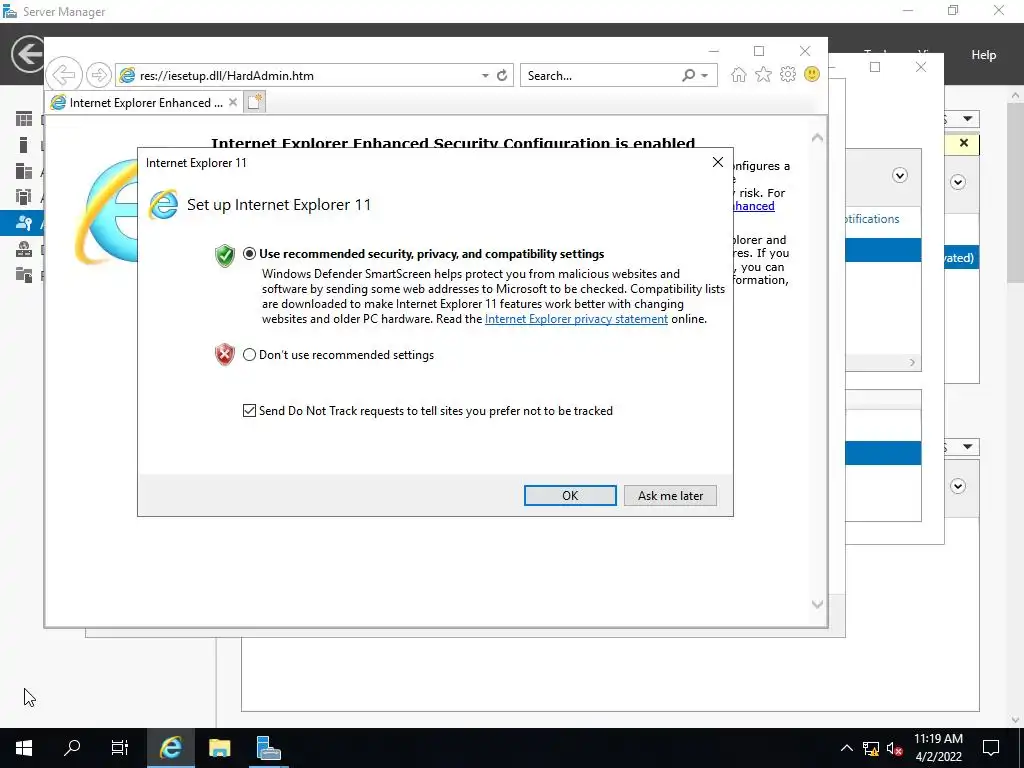Open Local Server sidebar icon

24,145
